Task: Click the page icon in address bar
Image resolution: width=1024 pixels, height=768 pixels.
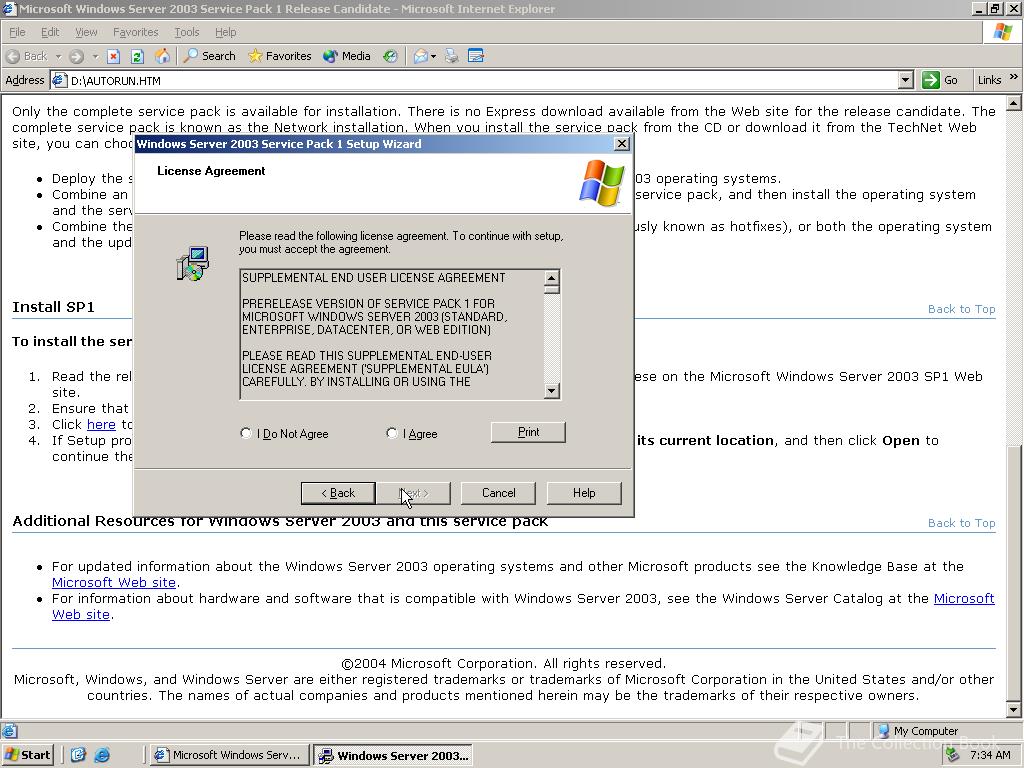Action: pos(59,80)
